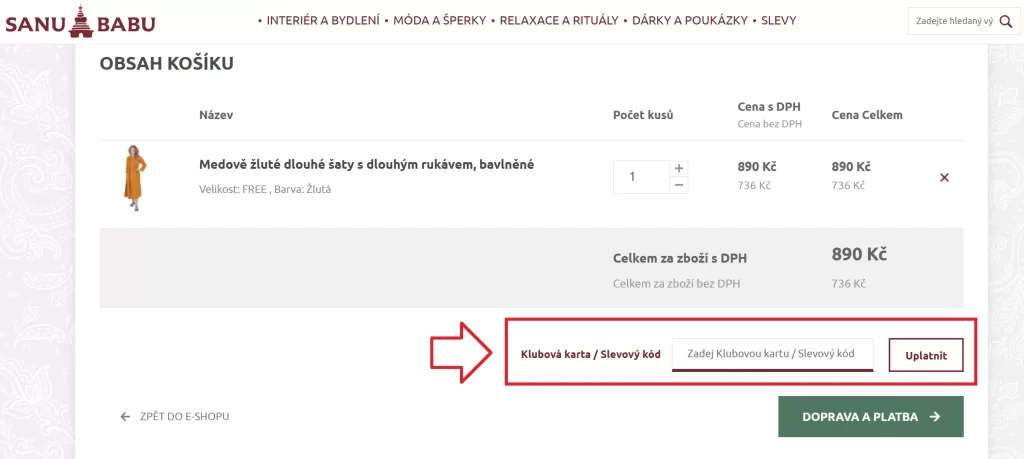This screenshot has width=1024, height=459.
Task: Click the search magnifier icon
Action: coord(1008,22)
